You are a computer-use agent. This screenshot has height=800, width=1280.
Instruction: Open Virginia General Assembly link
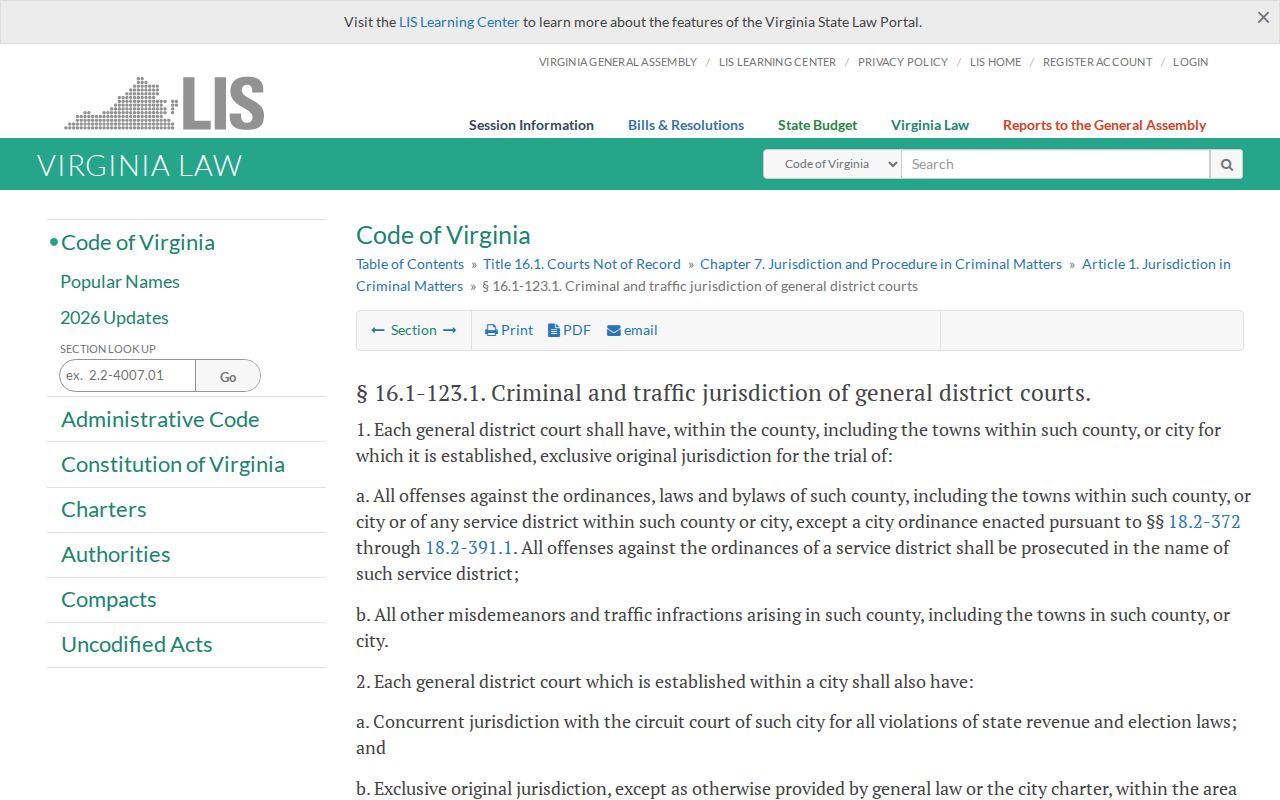point(618,62)
